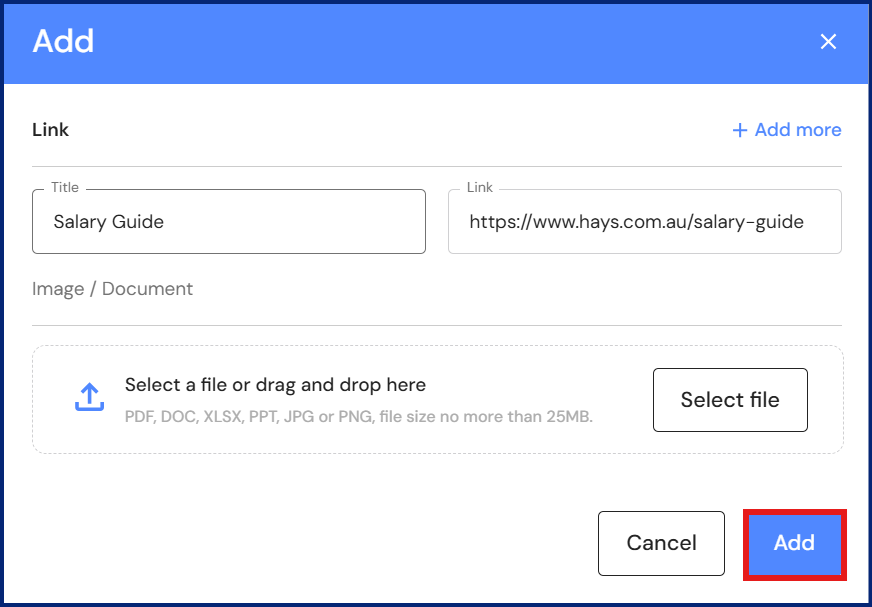Viewport: 872px width, 607px height.
Task: Focus the Title field containing Salary Guide
Action: tap(228, 222)
